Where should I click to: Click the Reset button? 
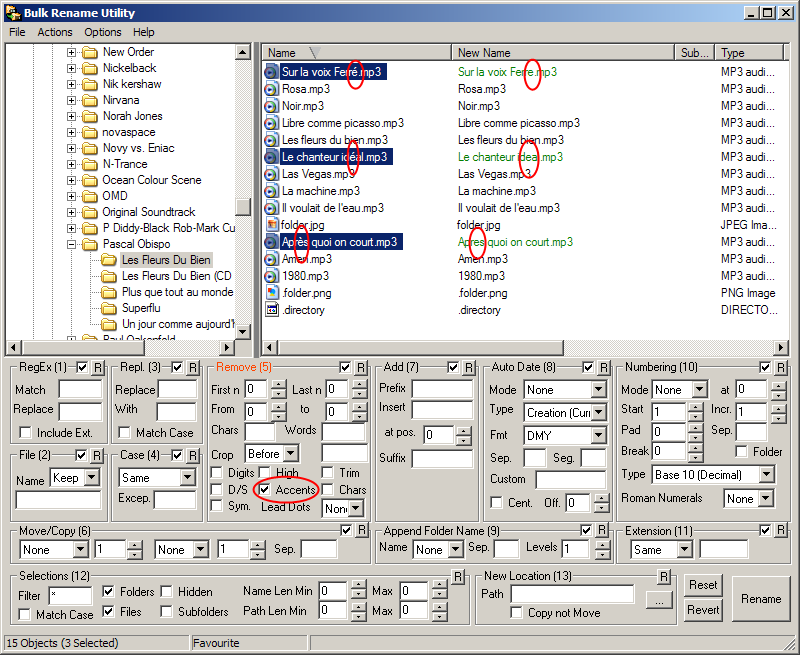703,585
